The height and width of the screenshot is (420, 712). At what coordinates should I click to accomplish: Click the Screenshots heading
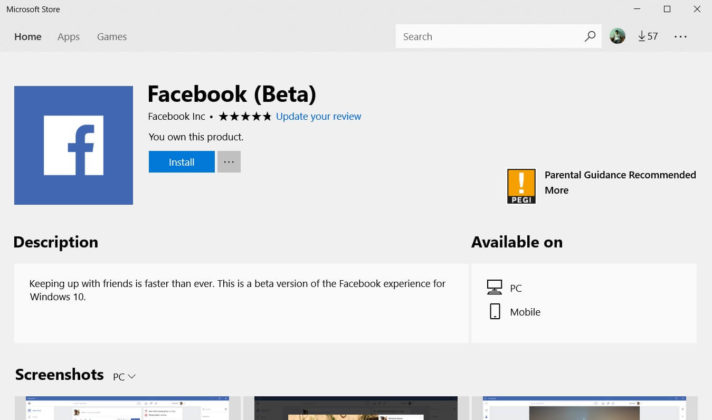tap(59, 375)
